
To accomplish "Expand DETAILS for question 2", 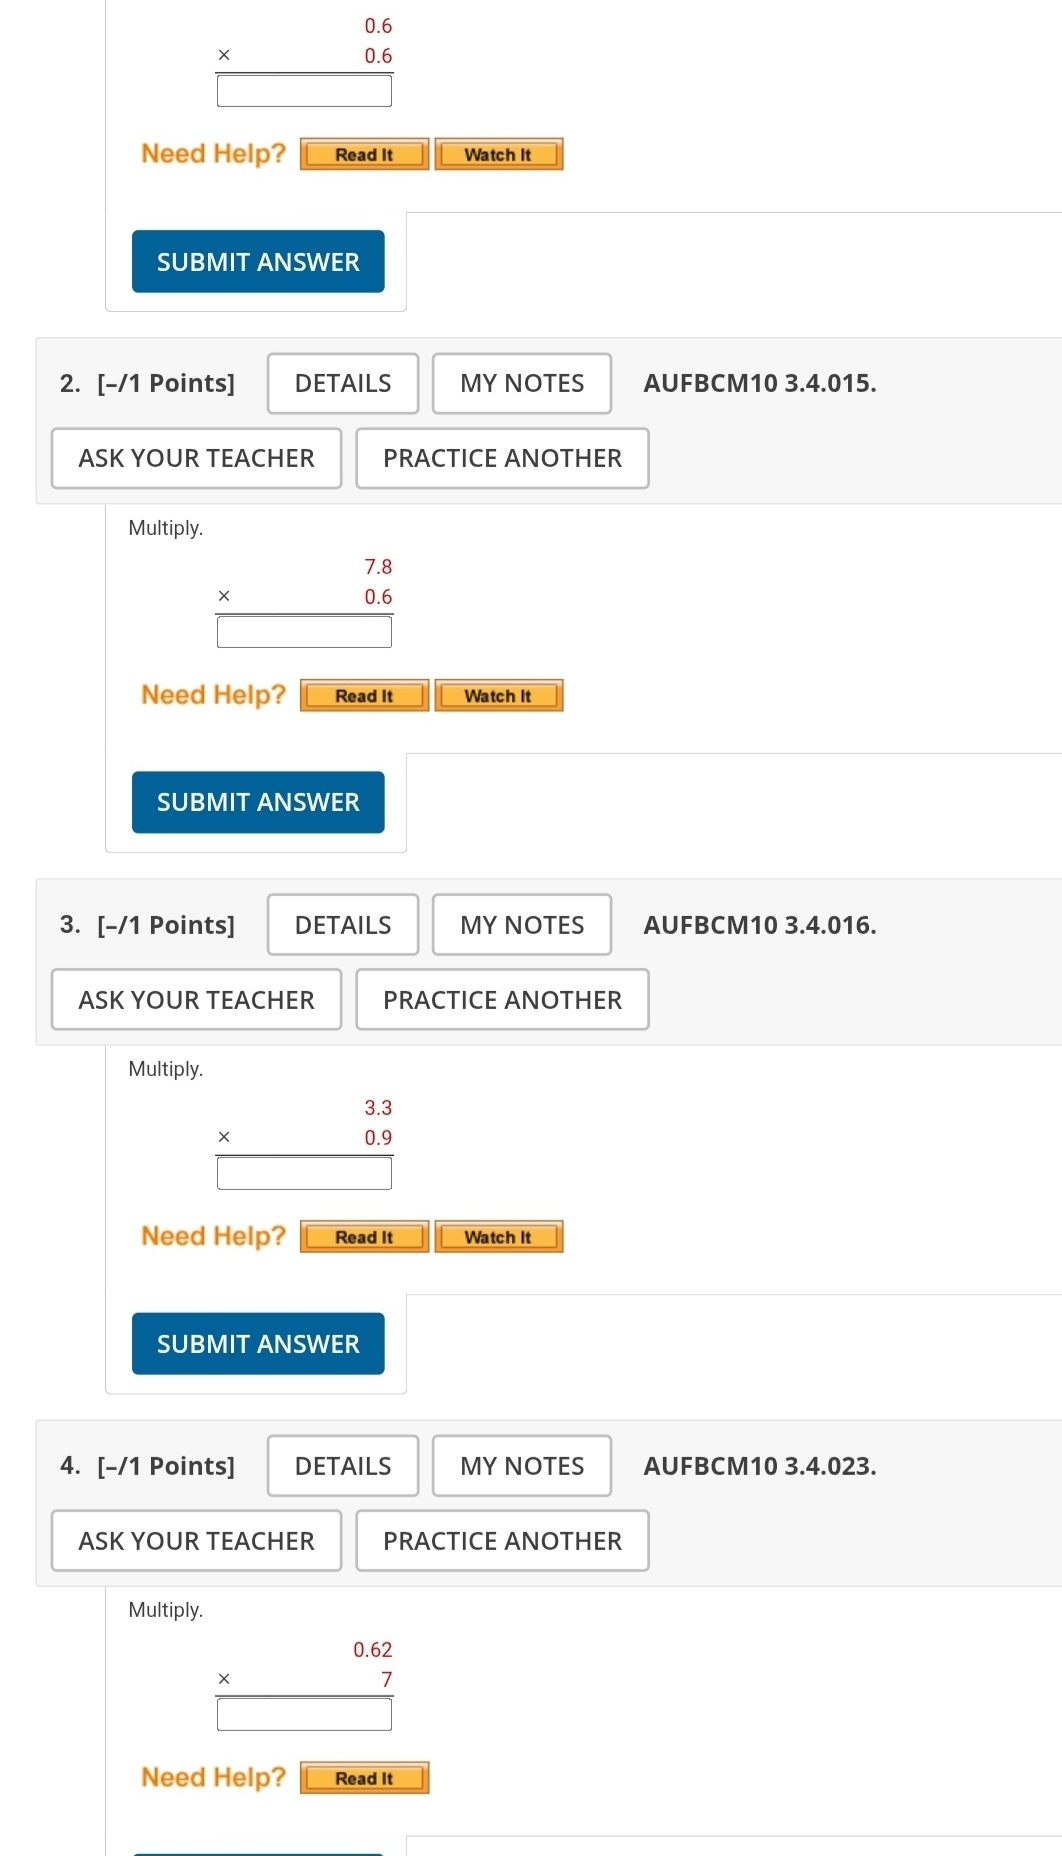I will pyautogui.click(x=343, y=384).
